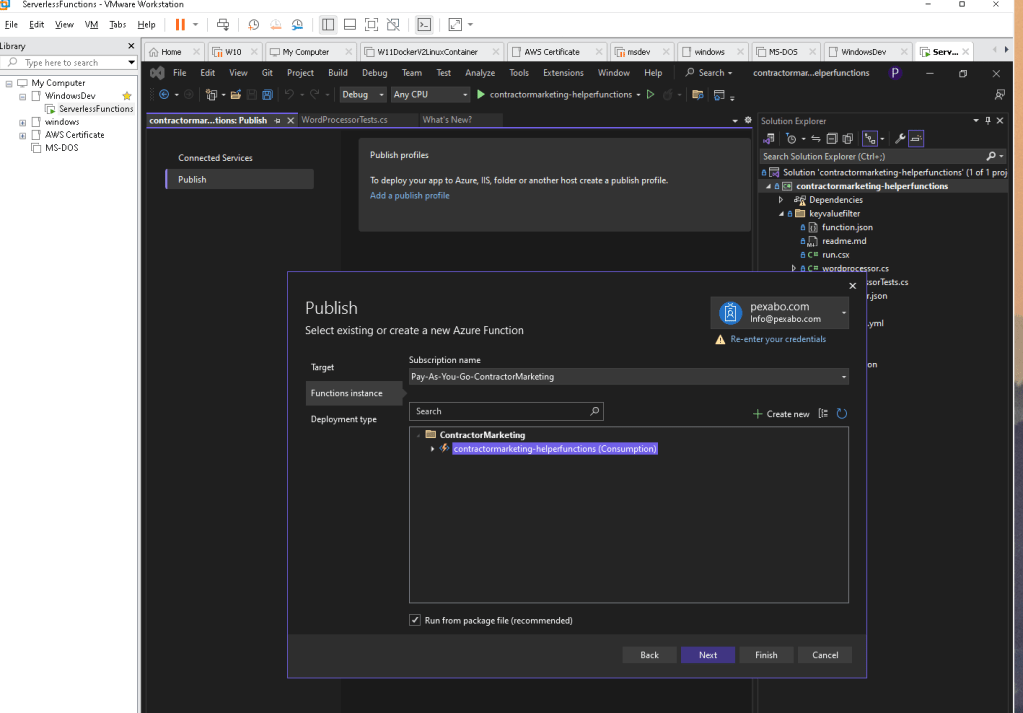Sync with active document icon
Screen dimensions: 1023x713
click(816, 138)
